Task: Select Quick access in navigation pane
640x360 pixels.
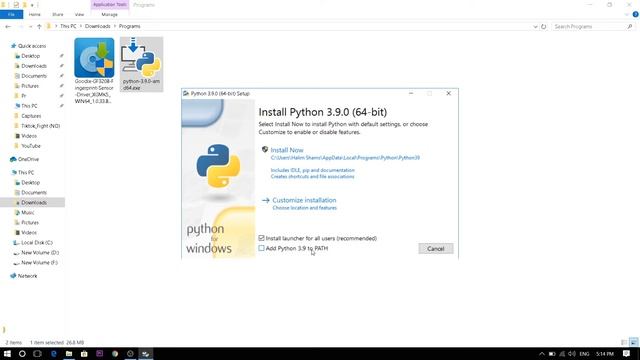Action: coord(32,46)
